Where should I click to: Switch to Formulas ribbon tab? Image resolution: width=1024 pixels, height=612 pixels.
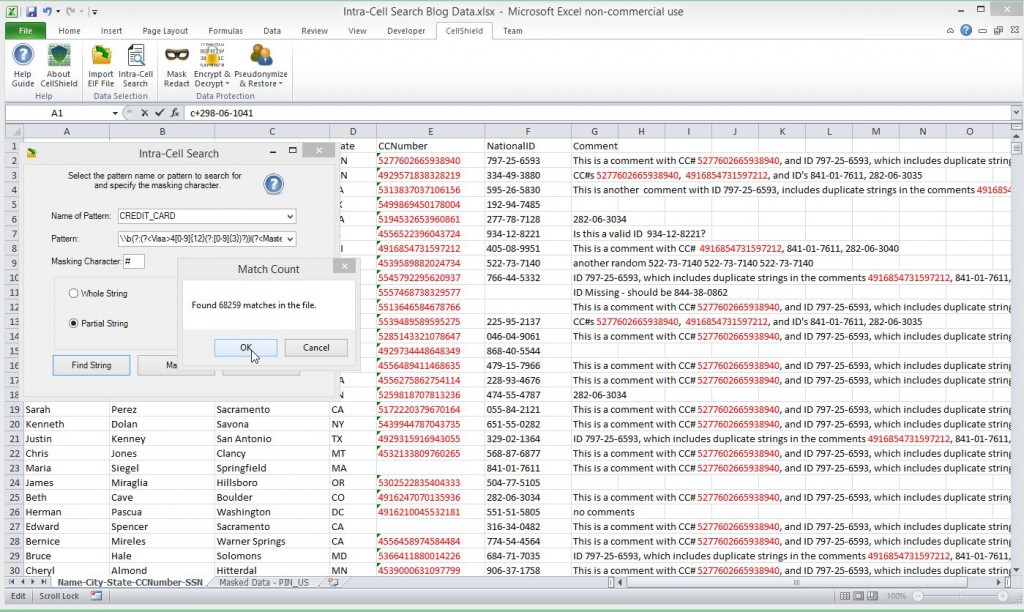point(225,31)
